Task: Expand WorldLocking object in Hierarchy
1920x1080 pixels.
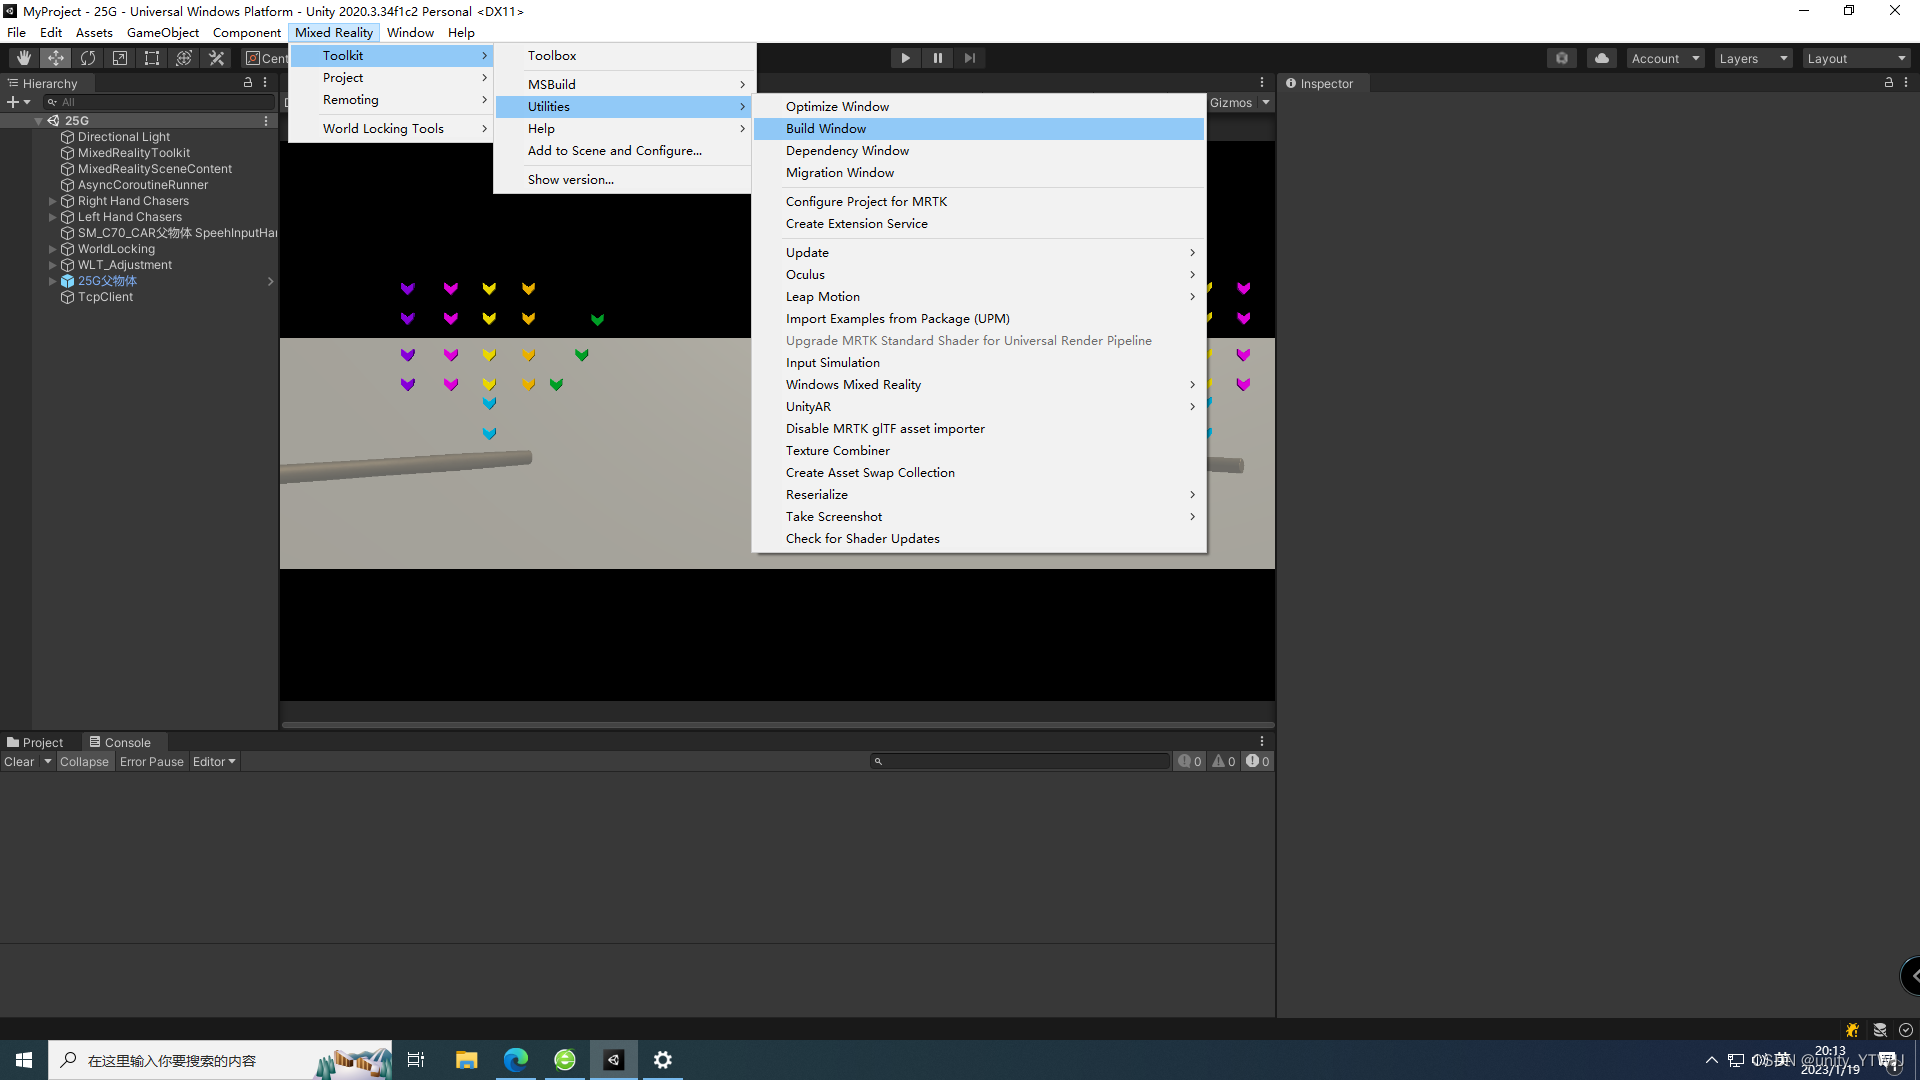Action: (x=53, y=249)
